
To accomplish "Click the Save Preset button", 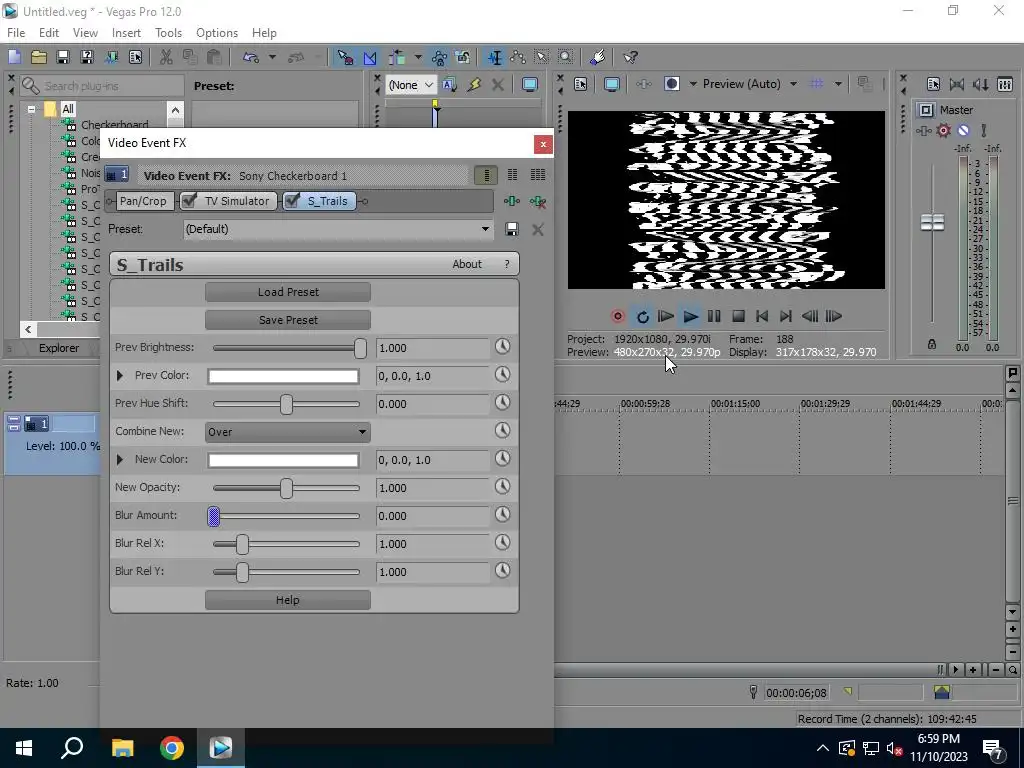I will pos(288,320).
